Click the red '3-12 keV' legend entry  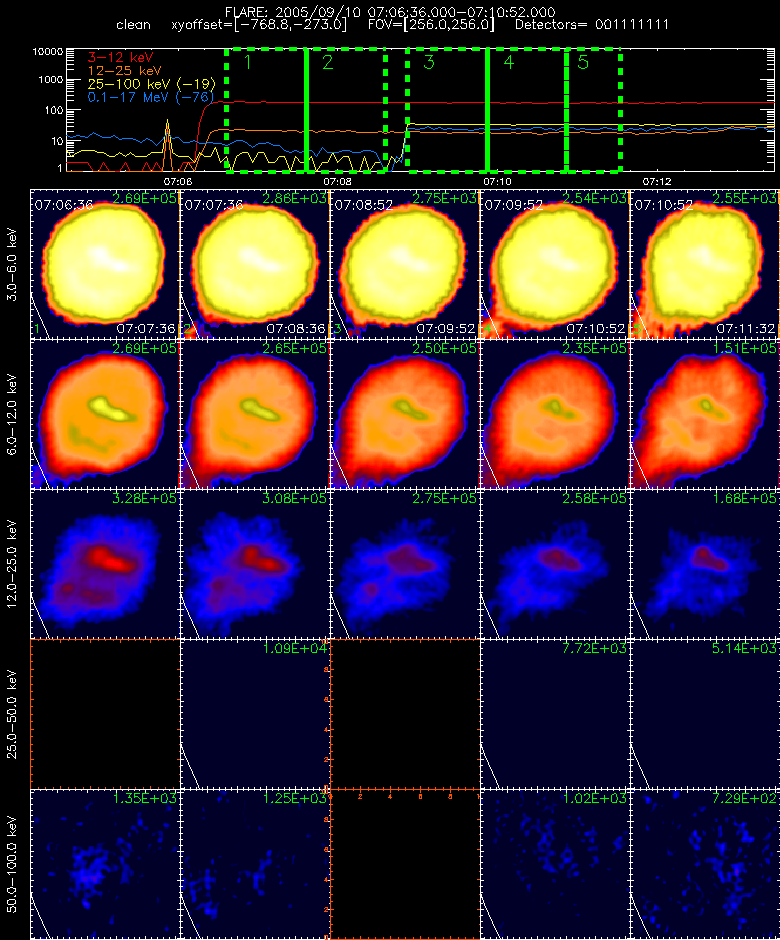[x=121, y=58]
